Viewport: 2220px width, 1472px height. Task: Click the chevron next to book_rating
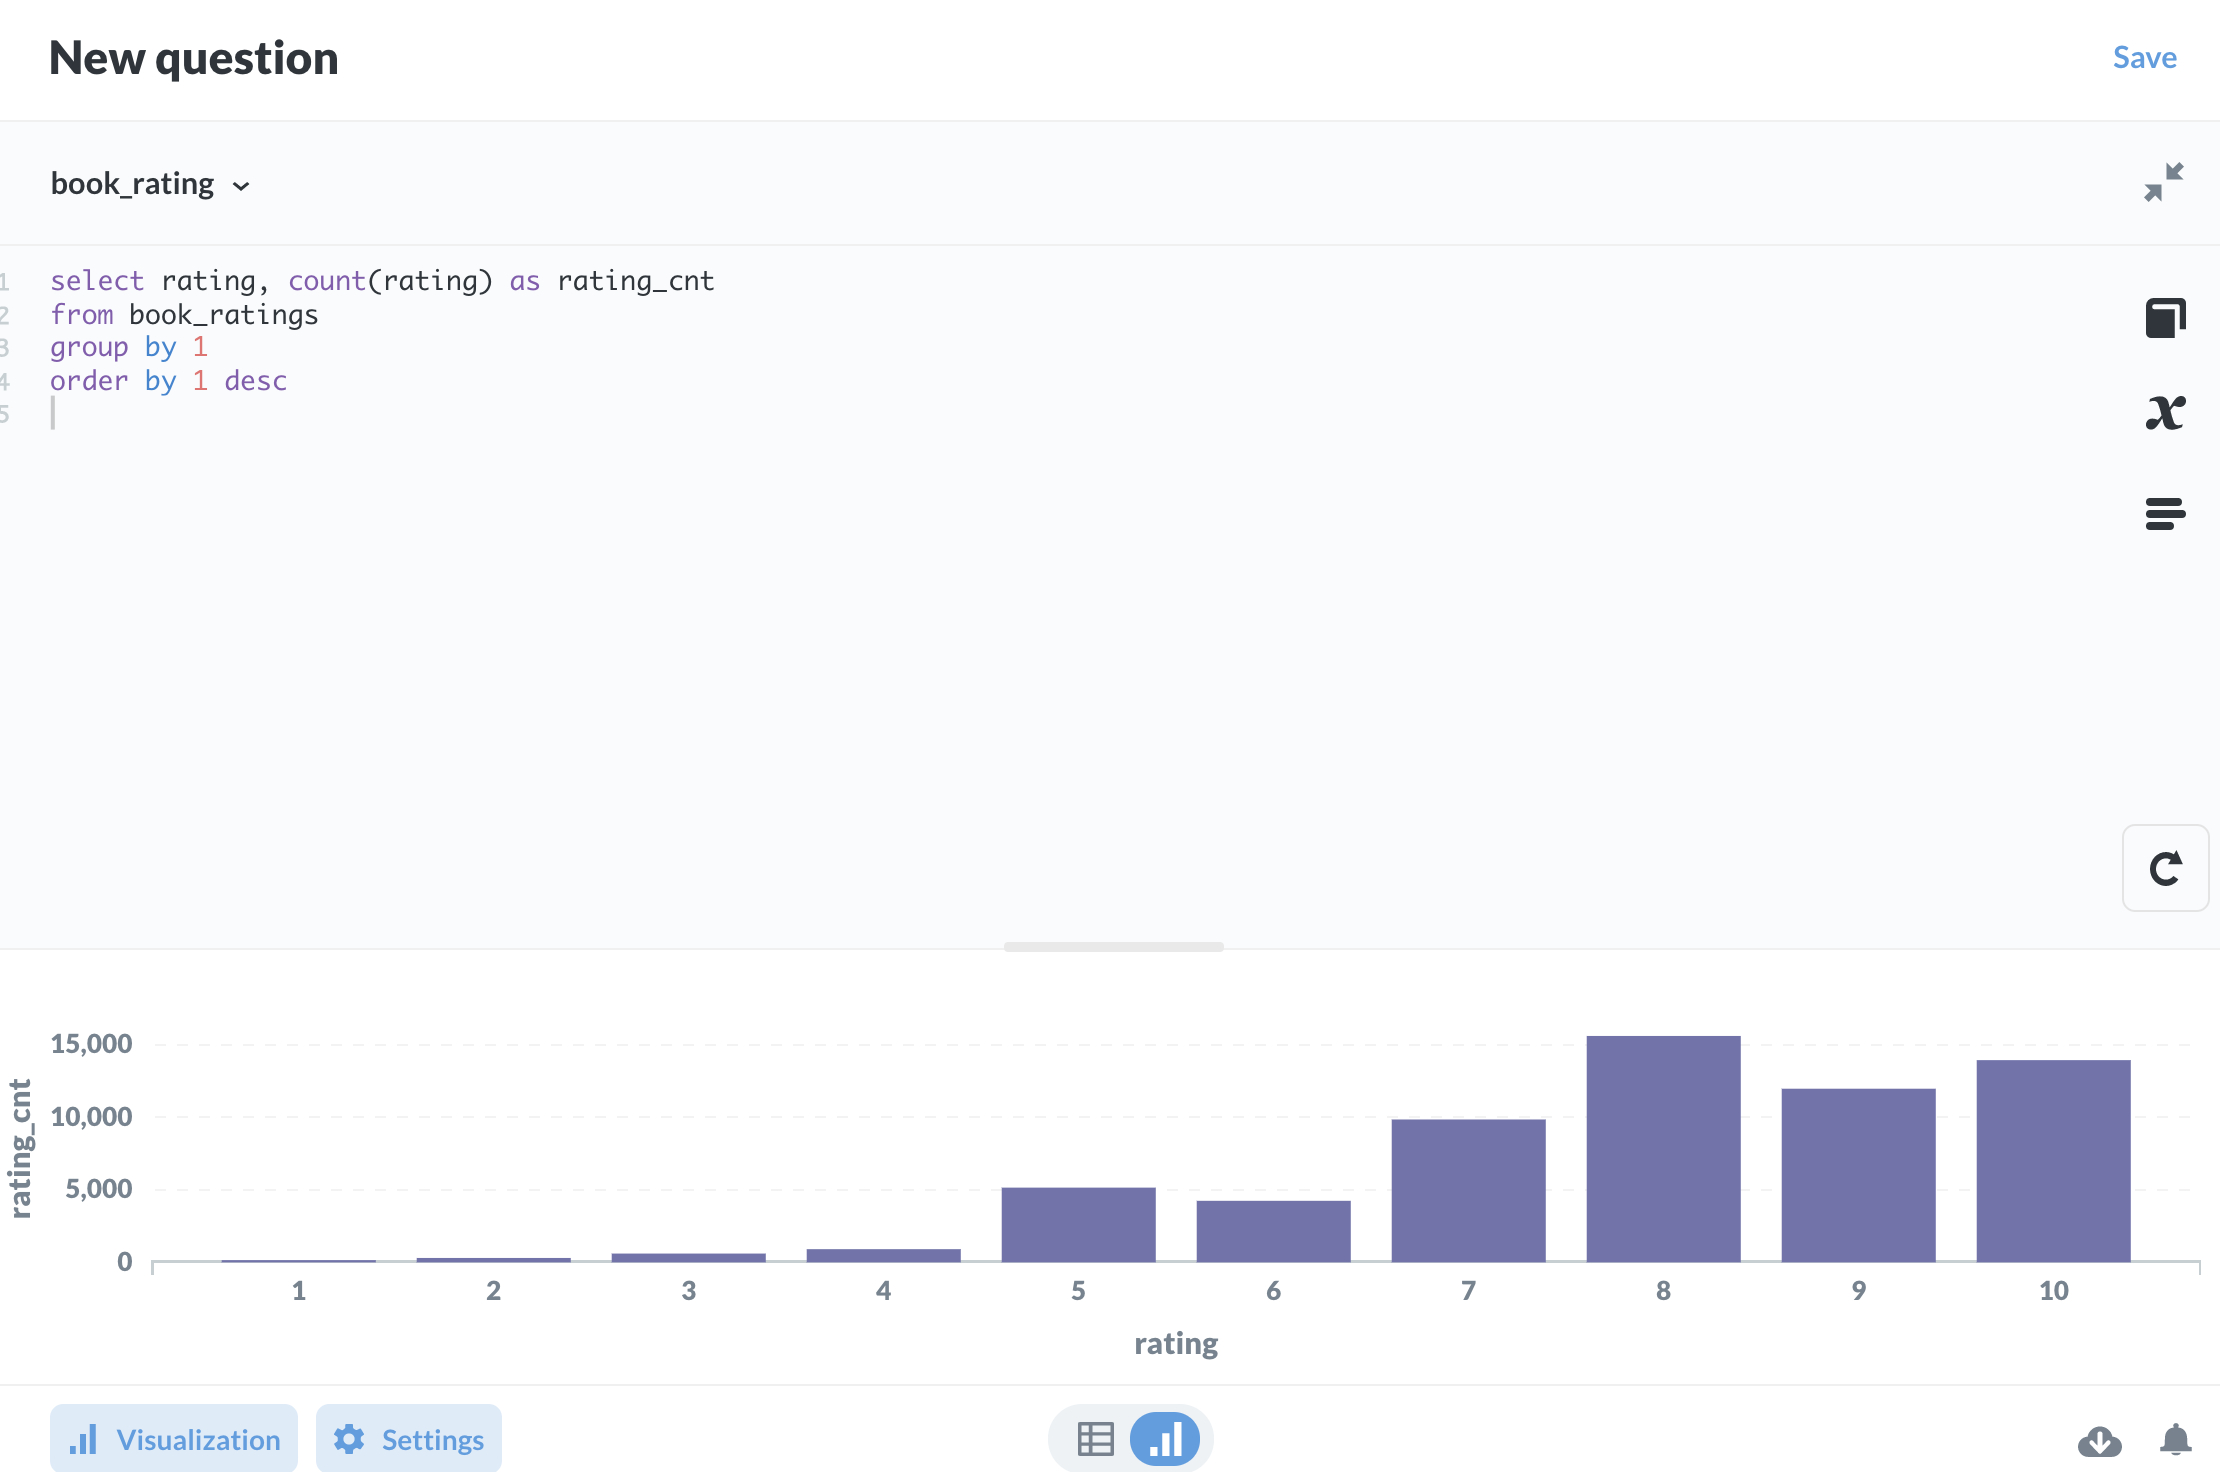coord(241,187)
